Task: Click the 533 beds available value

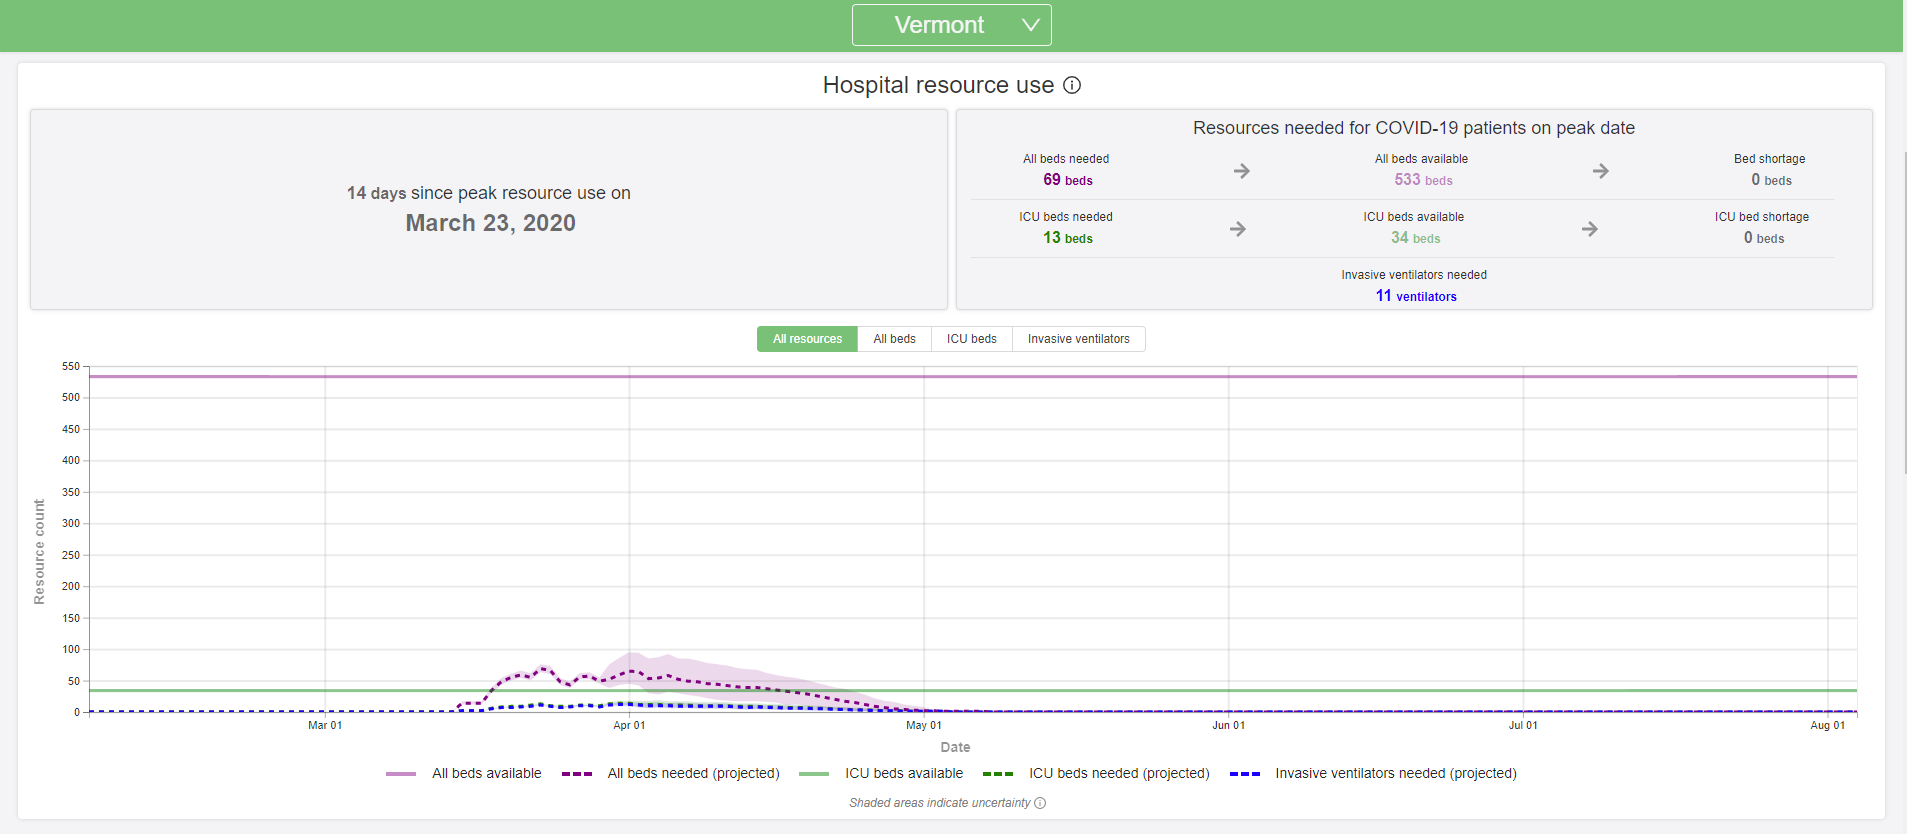Action: tap(1423, 180)
